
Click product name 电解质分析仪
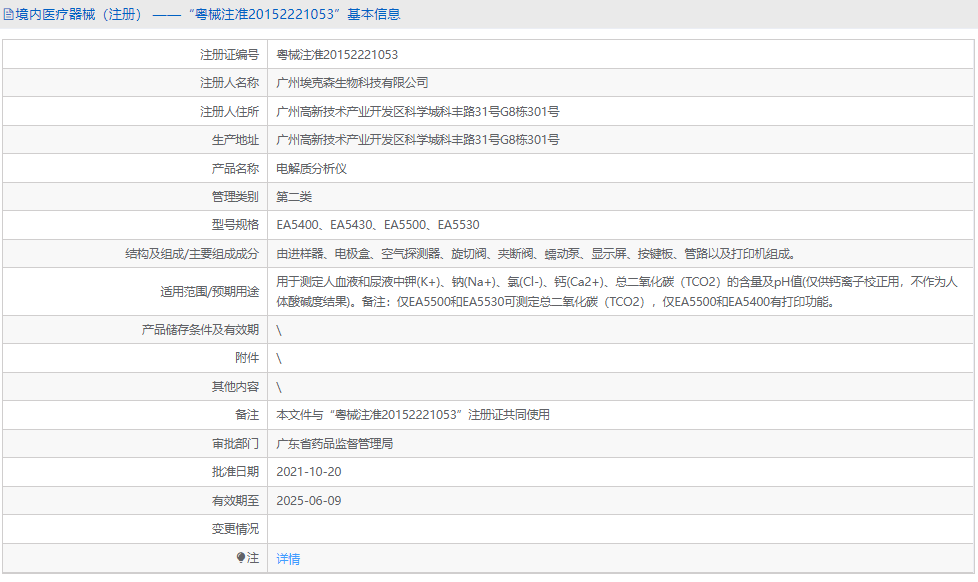313,168
